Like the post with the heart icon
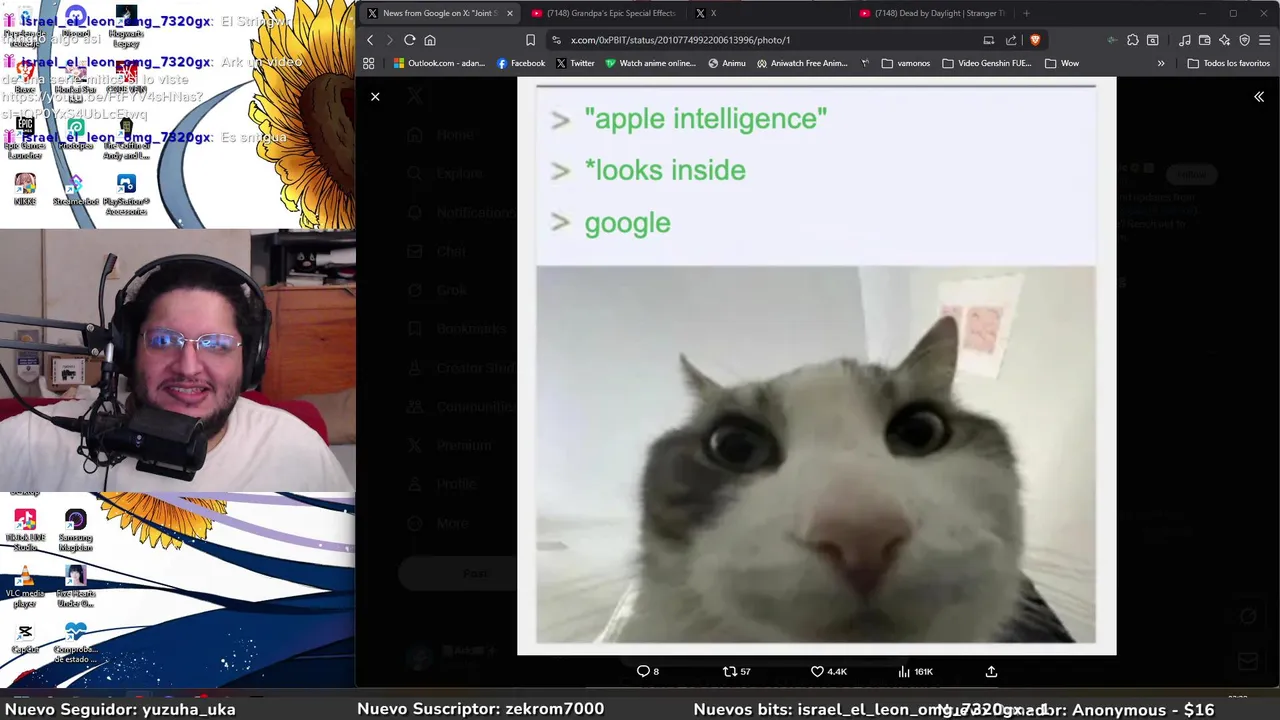Viewport: 1280px width, 720px height. 828,671
